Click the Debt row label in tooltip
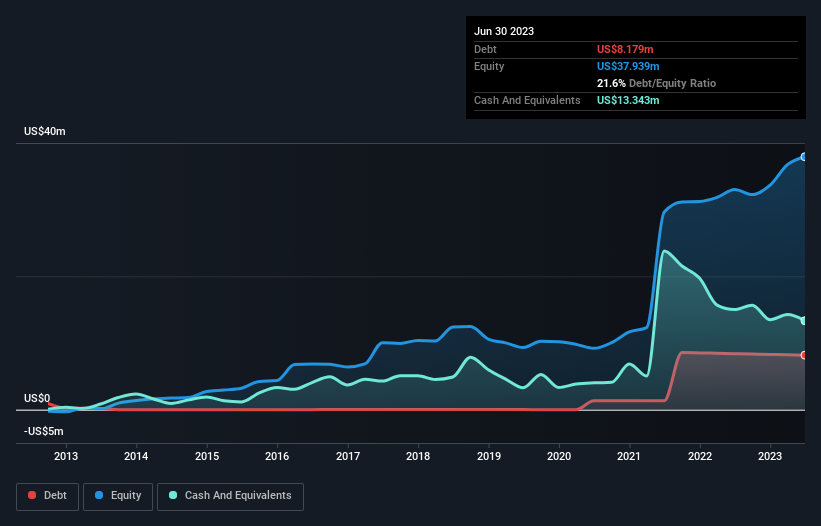821x526 pixels. click(485, 49)
